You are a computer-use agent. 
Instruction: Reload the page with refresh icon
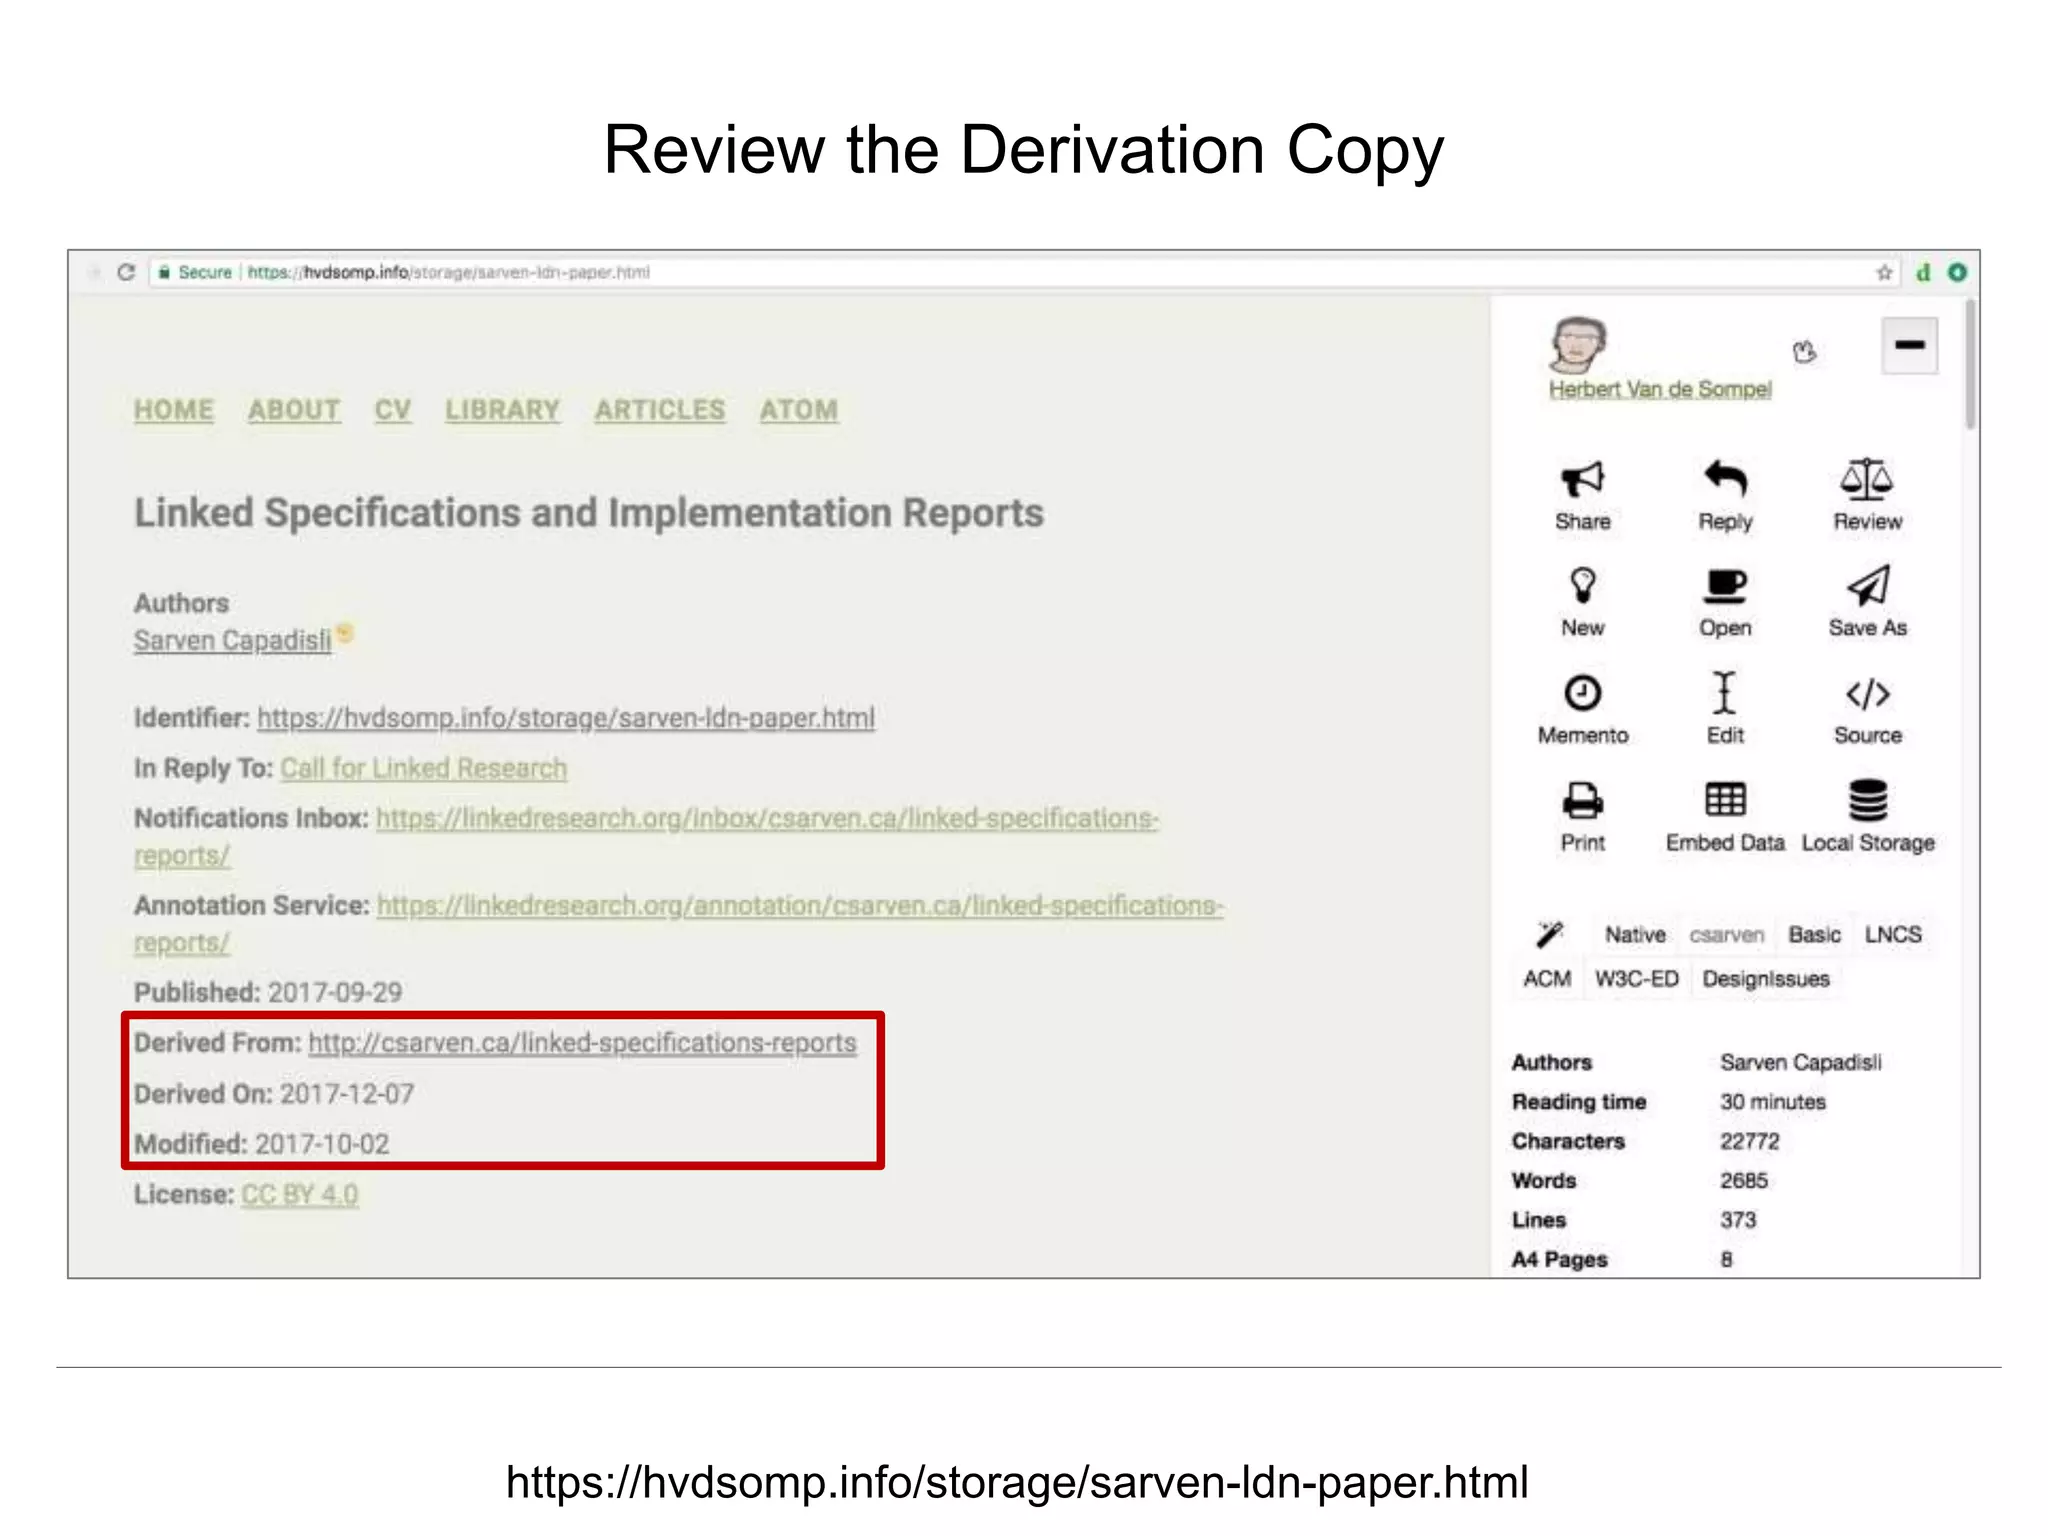pyautogui.click(x=126, y=272)
